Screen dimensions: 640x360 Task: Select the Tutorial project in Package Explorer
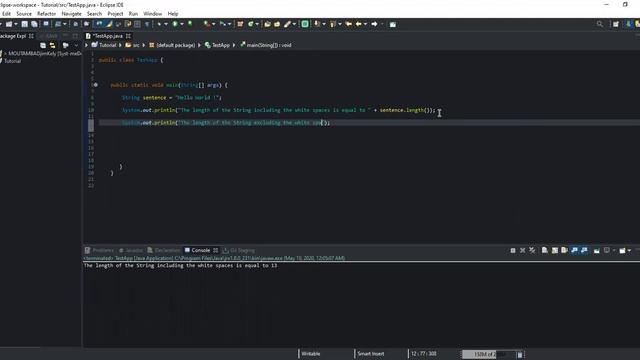12,61
